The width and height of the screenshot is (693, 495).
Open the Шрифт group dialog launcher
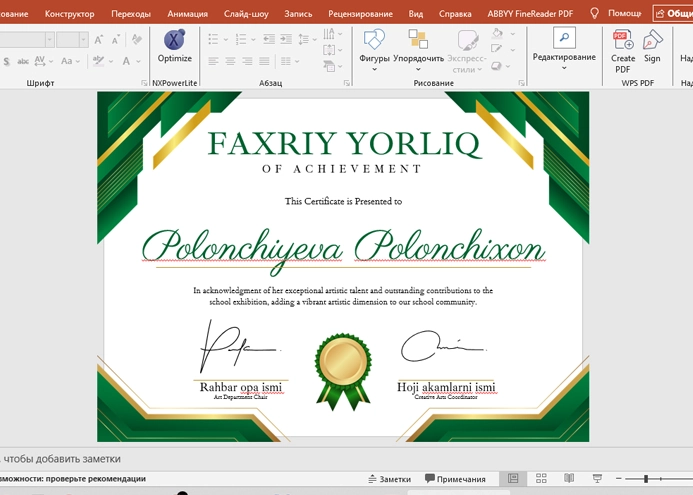pos(144,83)
